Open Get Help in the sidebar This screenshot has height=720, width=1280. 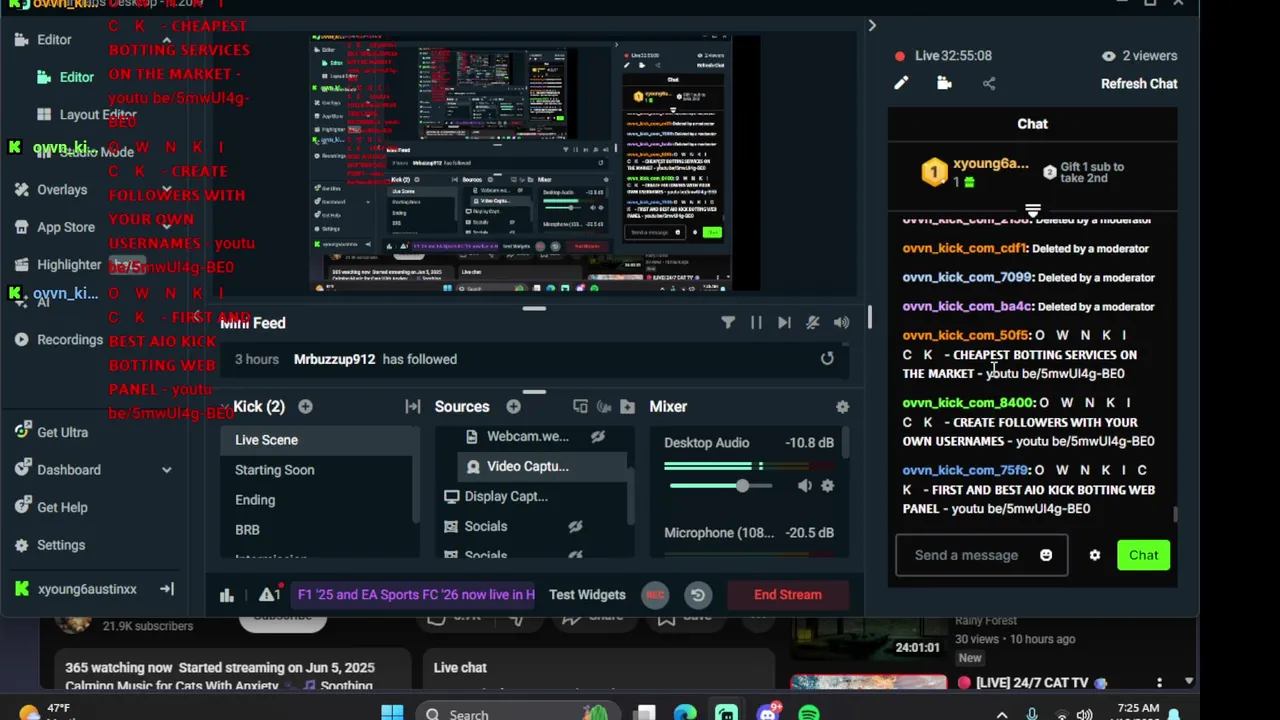62,507
